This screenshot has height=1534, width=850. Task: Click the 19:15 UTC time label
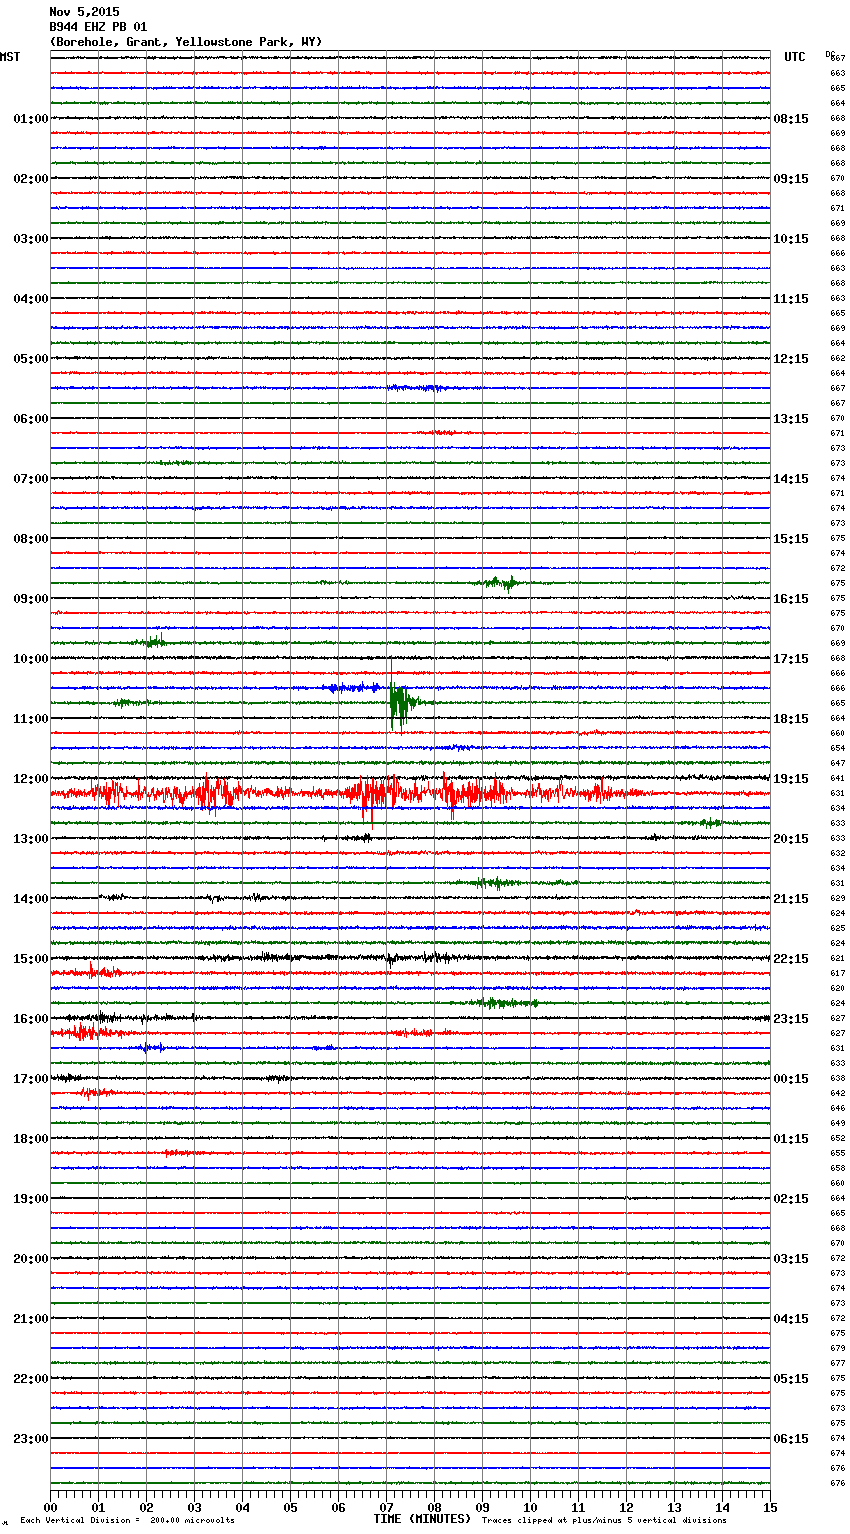click(791, 779)
